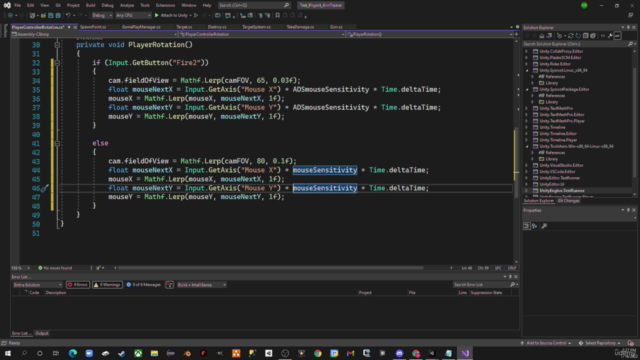Open the Analyze menu
The height and width of the screenshot is (360, 640).
point(127,5)
